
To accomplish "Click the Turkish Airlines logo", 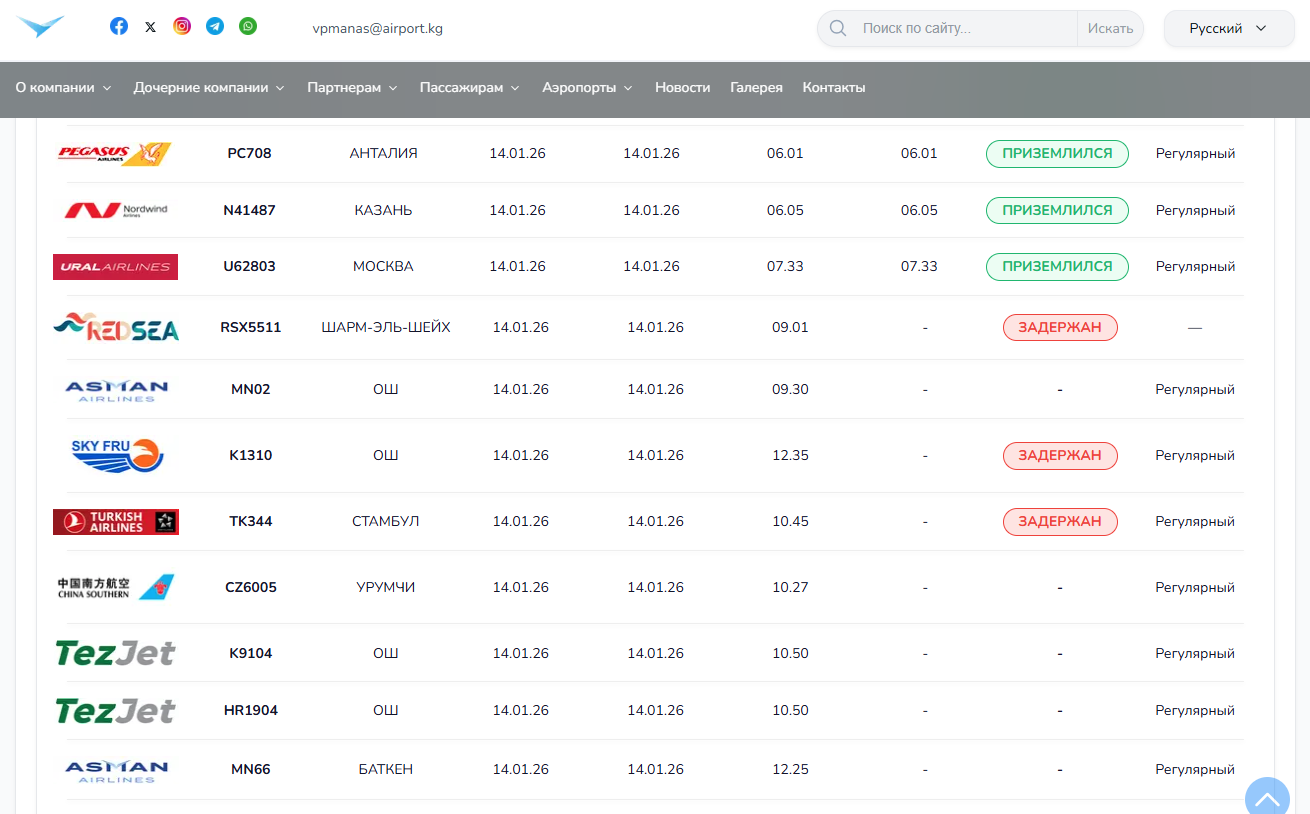I will (x=116, y=522).
